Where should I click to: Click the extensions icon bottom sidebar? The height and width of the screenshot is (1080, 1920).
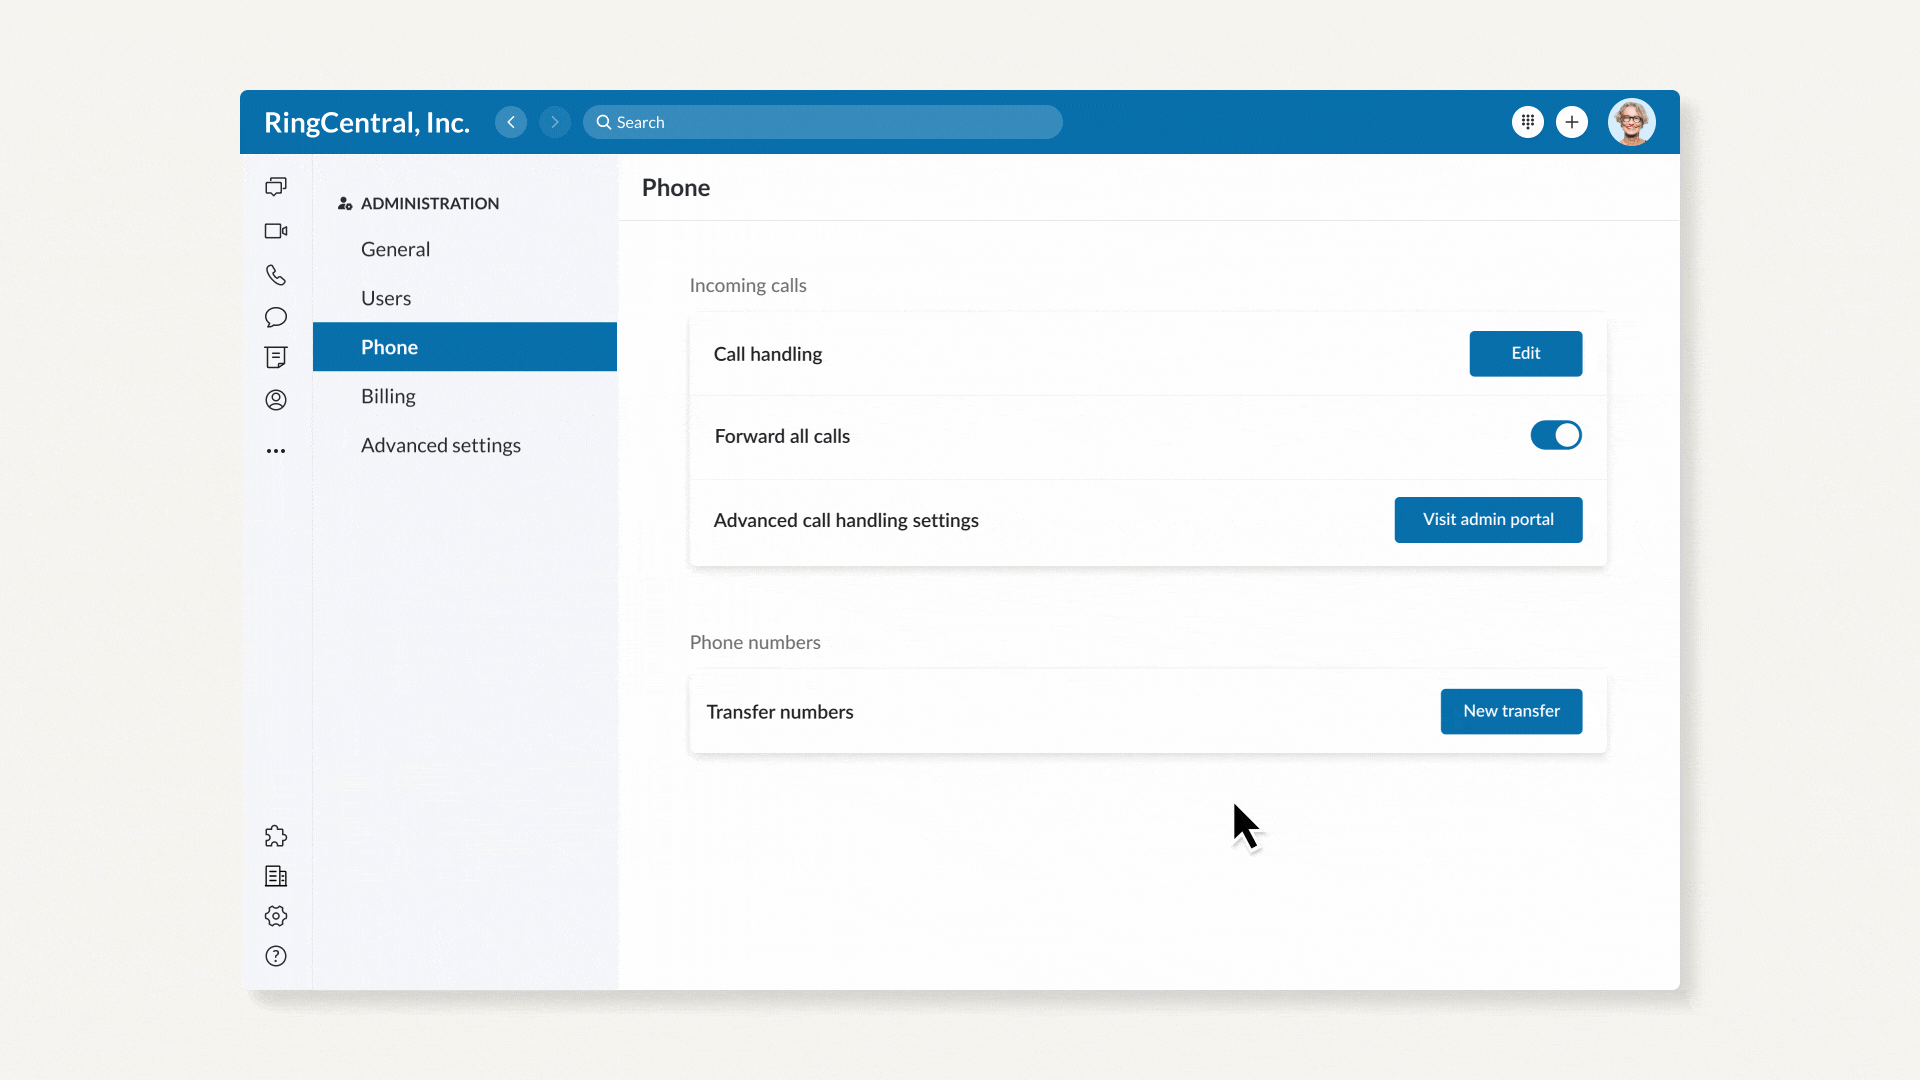(276, 835)
